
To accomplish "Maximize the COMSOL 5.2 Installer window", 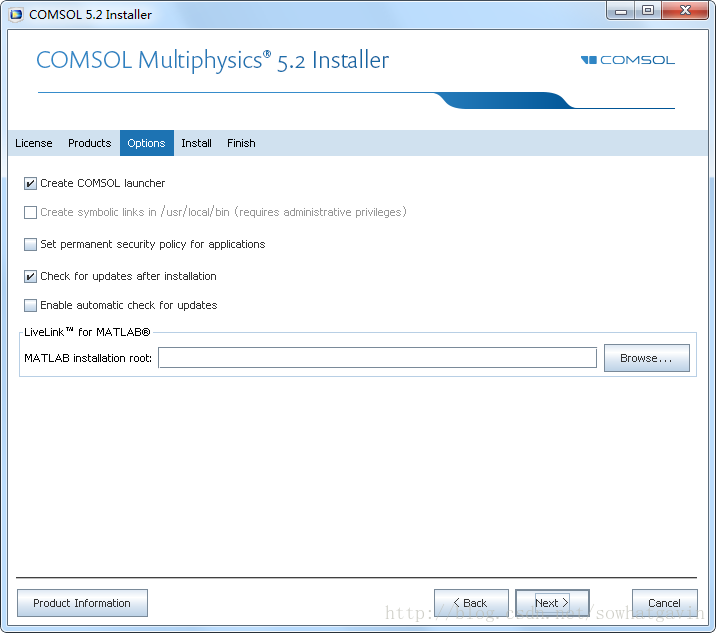I will (x=648, y=11).
